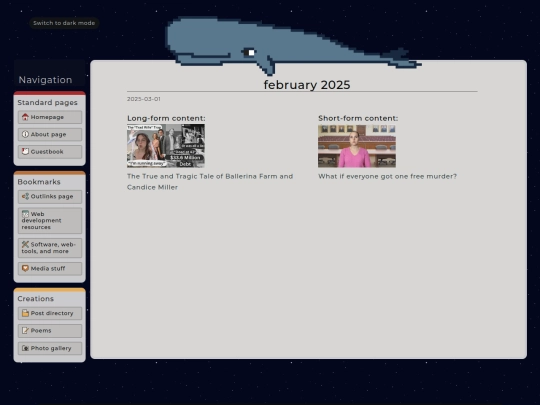Click the Outlinks page share icon

[x=25, y=196]
